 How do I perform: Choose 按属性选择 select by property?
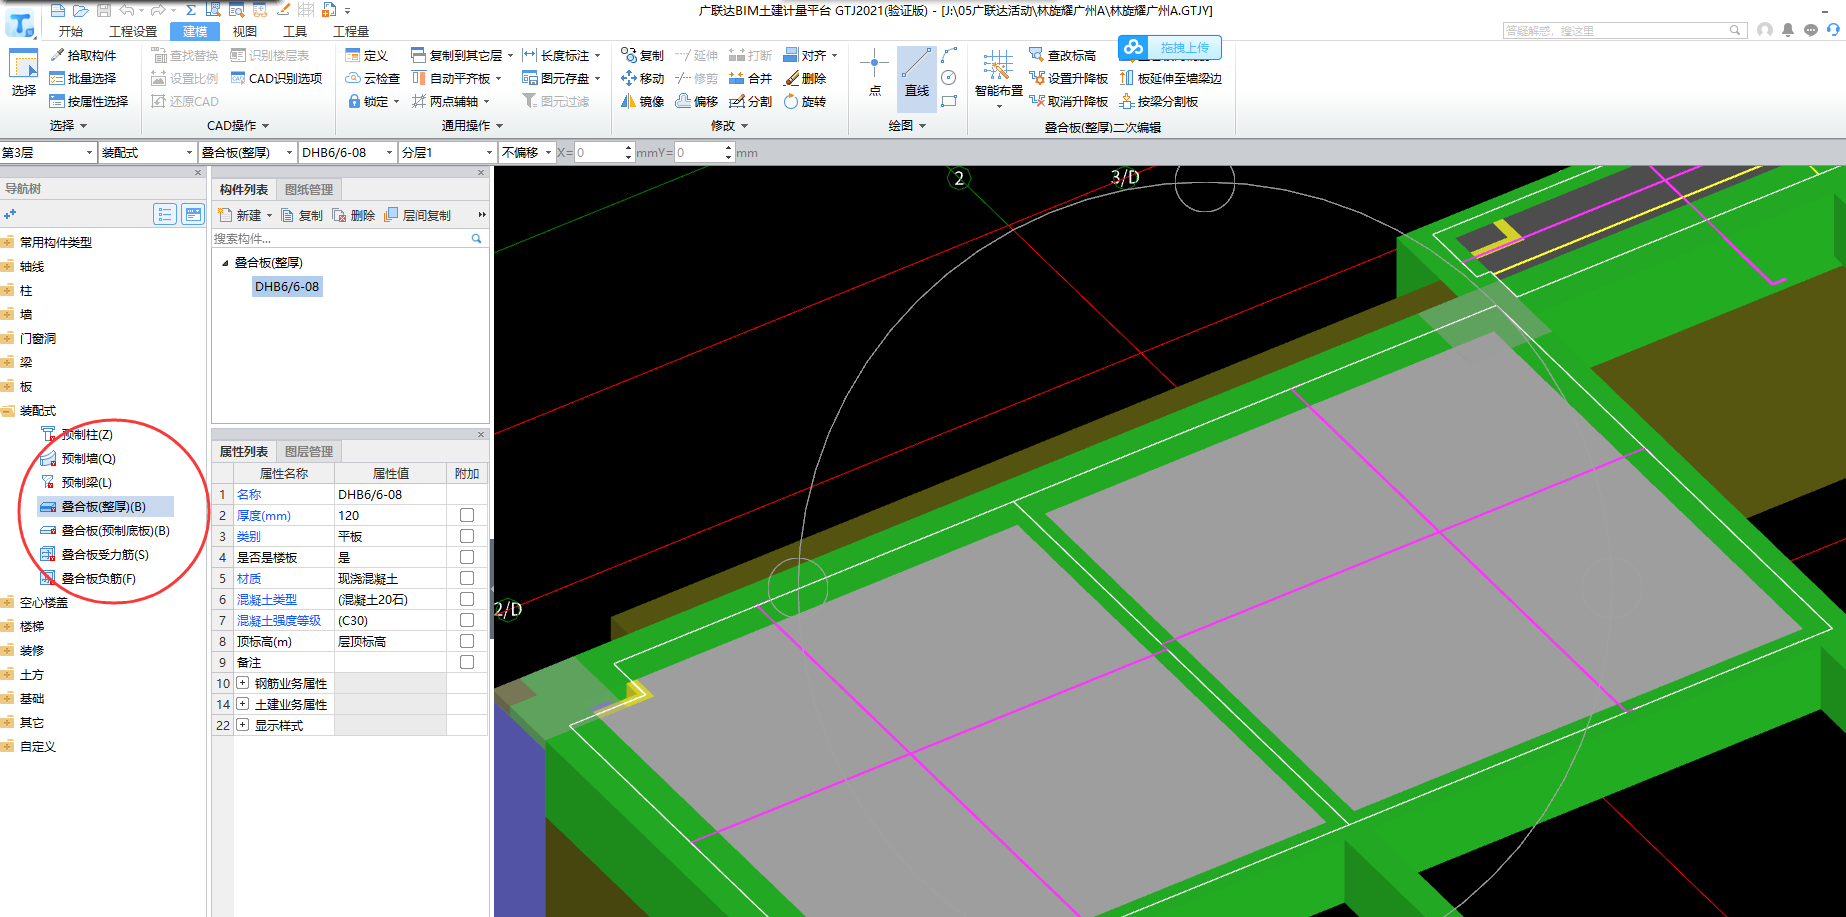(x=90, y=101)
